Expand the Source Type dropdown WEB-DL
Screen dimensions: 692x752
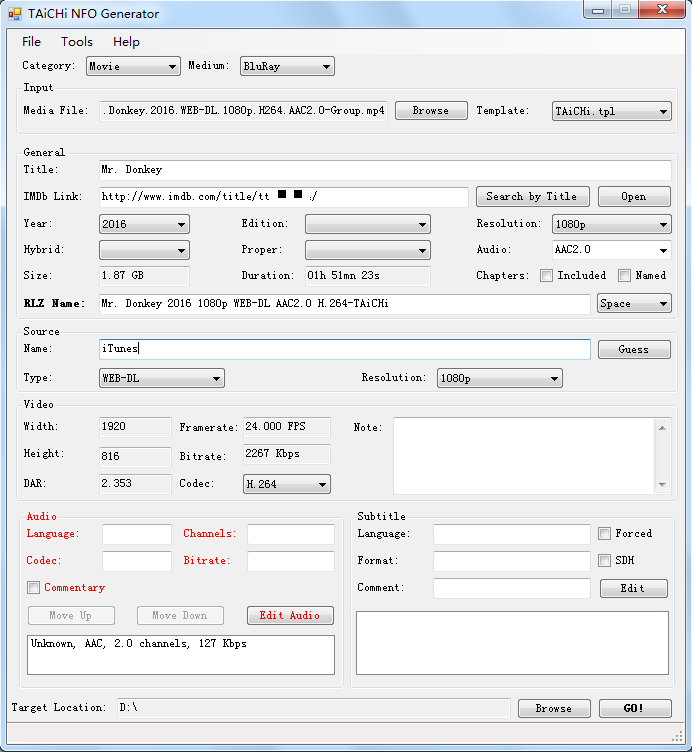coord(162,378)
